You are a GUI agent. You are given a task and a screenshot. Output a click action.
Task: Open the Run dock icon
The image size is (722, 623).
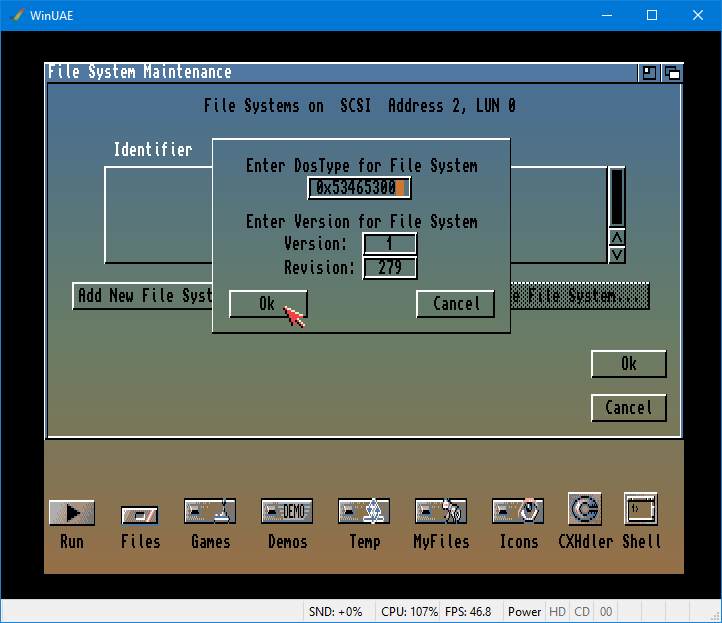click(x=71, y=513)
